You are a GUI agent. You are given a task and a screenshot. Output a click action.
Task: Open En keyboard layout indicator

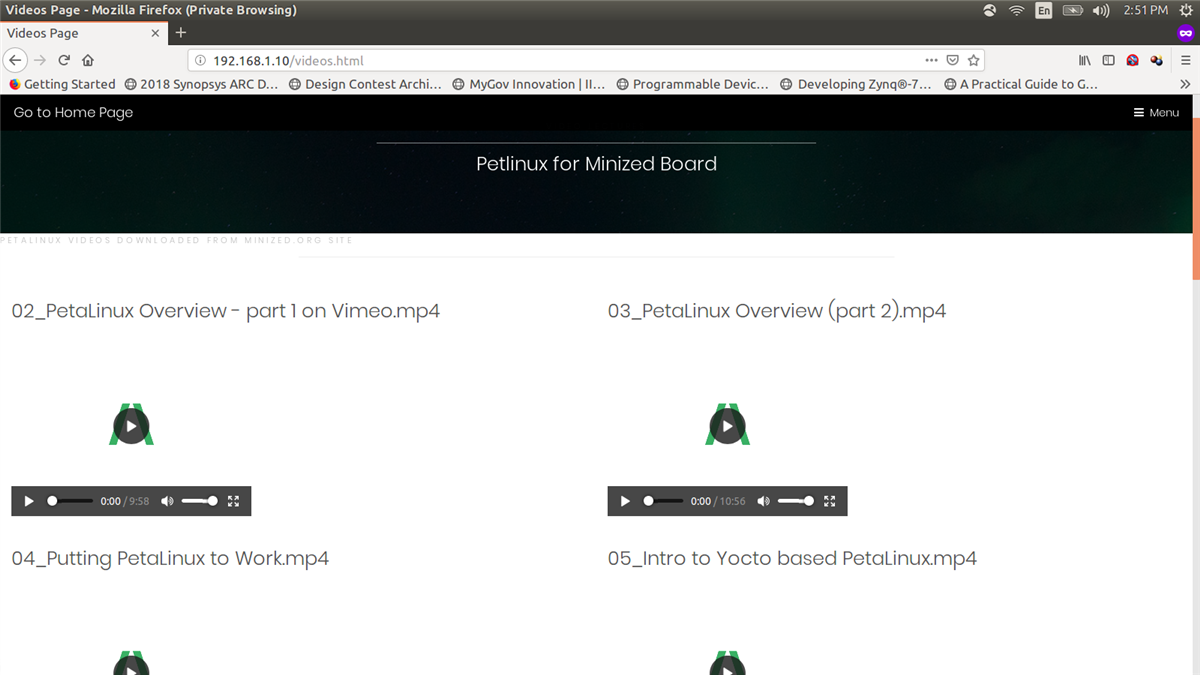[1044, 10]
